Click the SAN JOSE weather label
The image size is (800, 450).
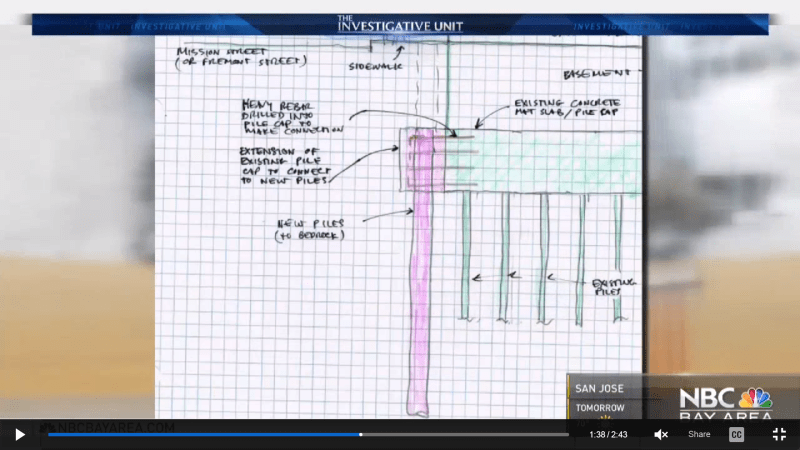pyautogui.click(x=599, y=389)
